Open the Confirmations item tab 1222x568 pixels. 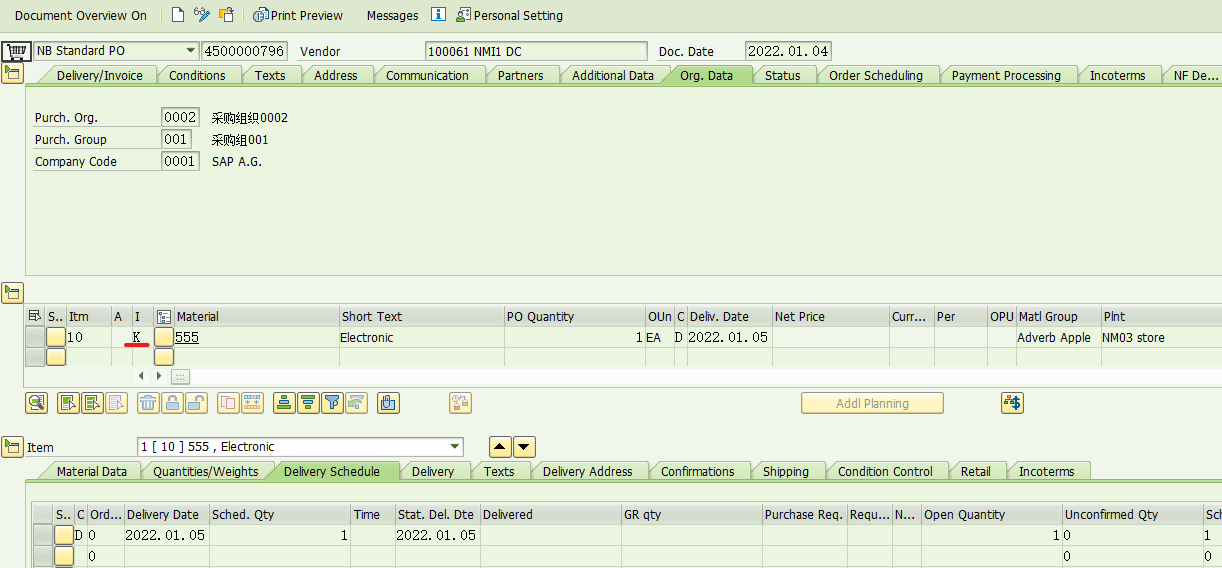tap(697, 471)
